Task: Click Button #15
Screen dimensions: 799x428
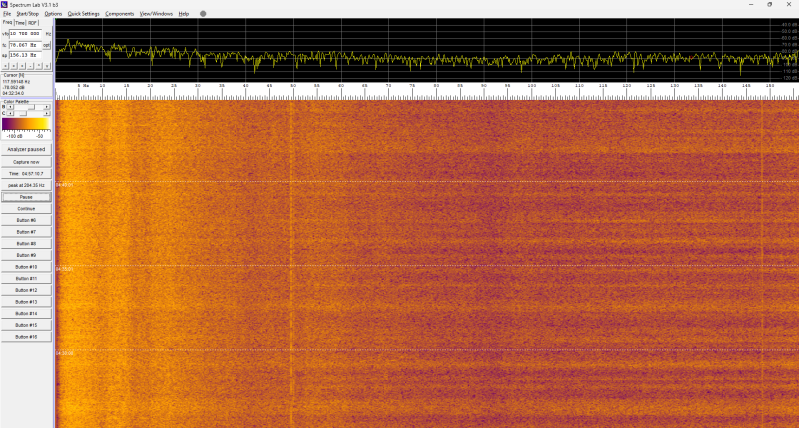Action: [26, 325]
